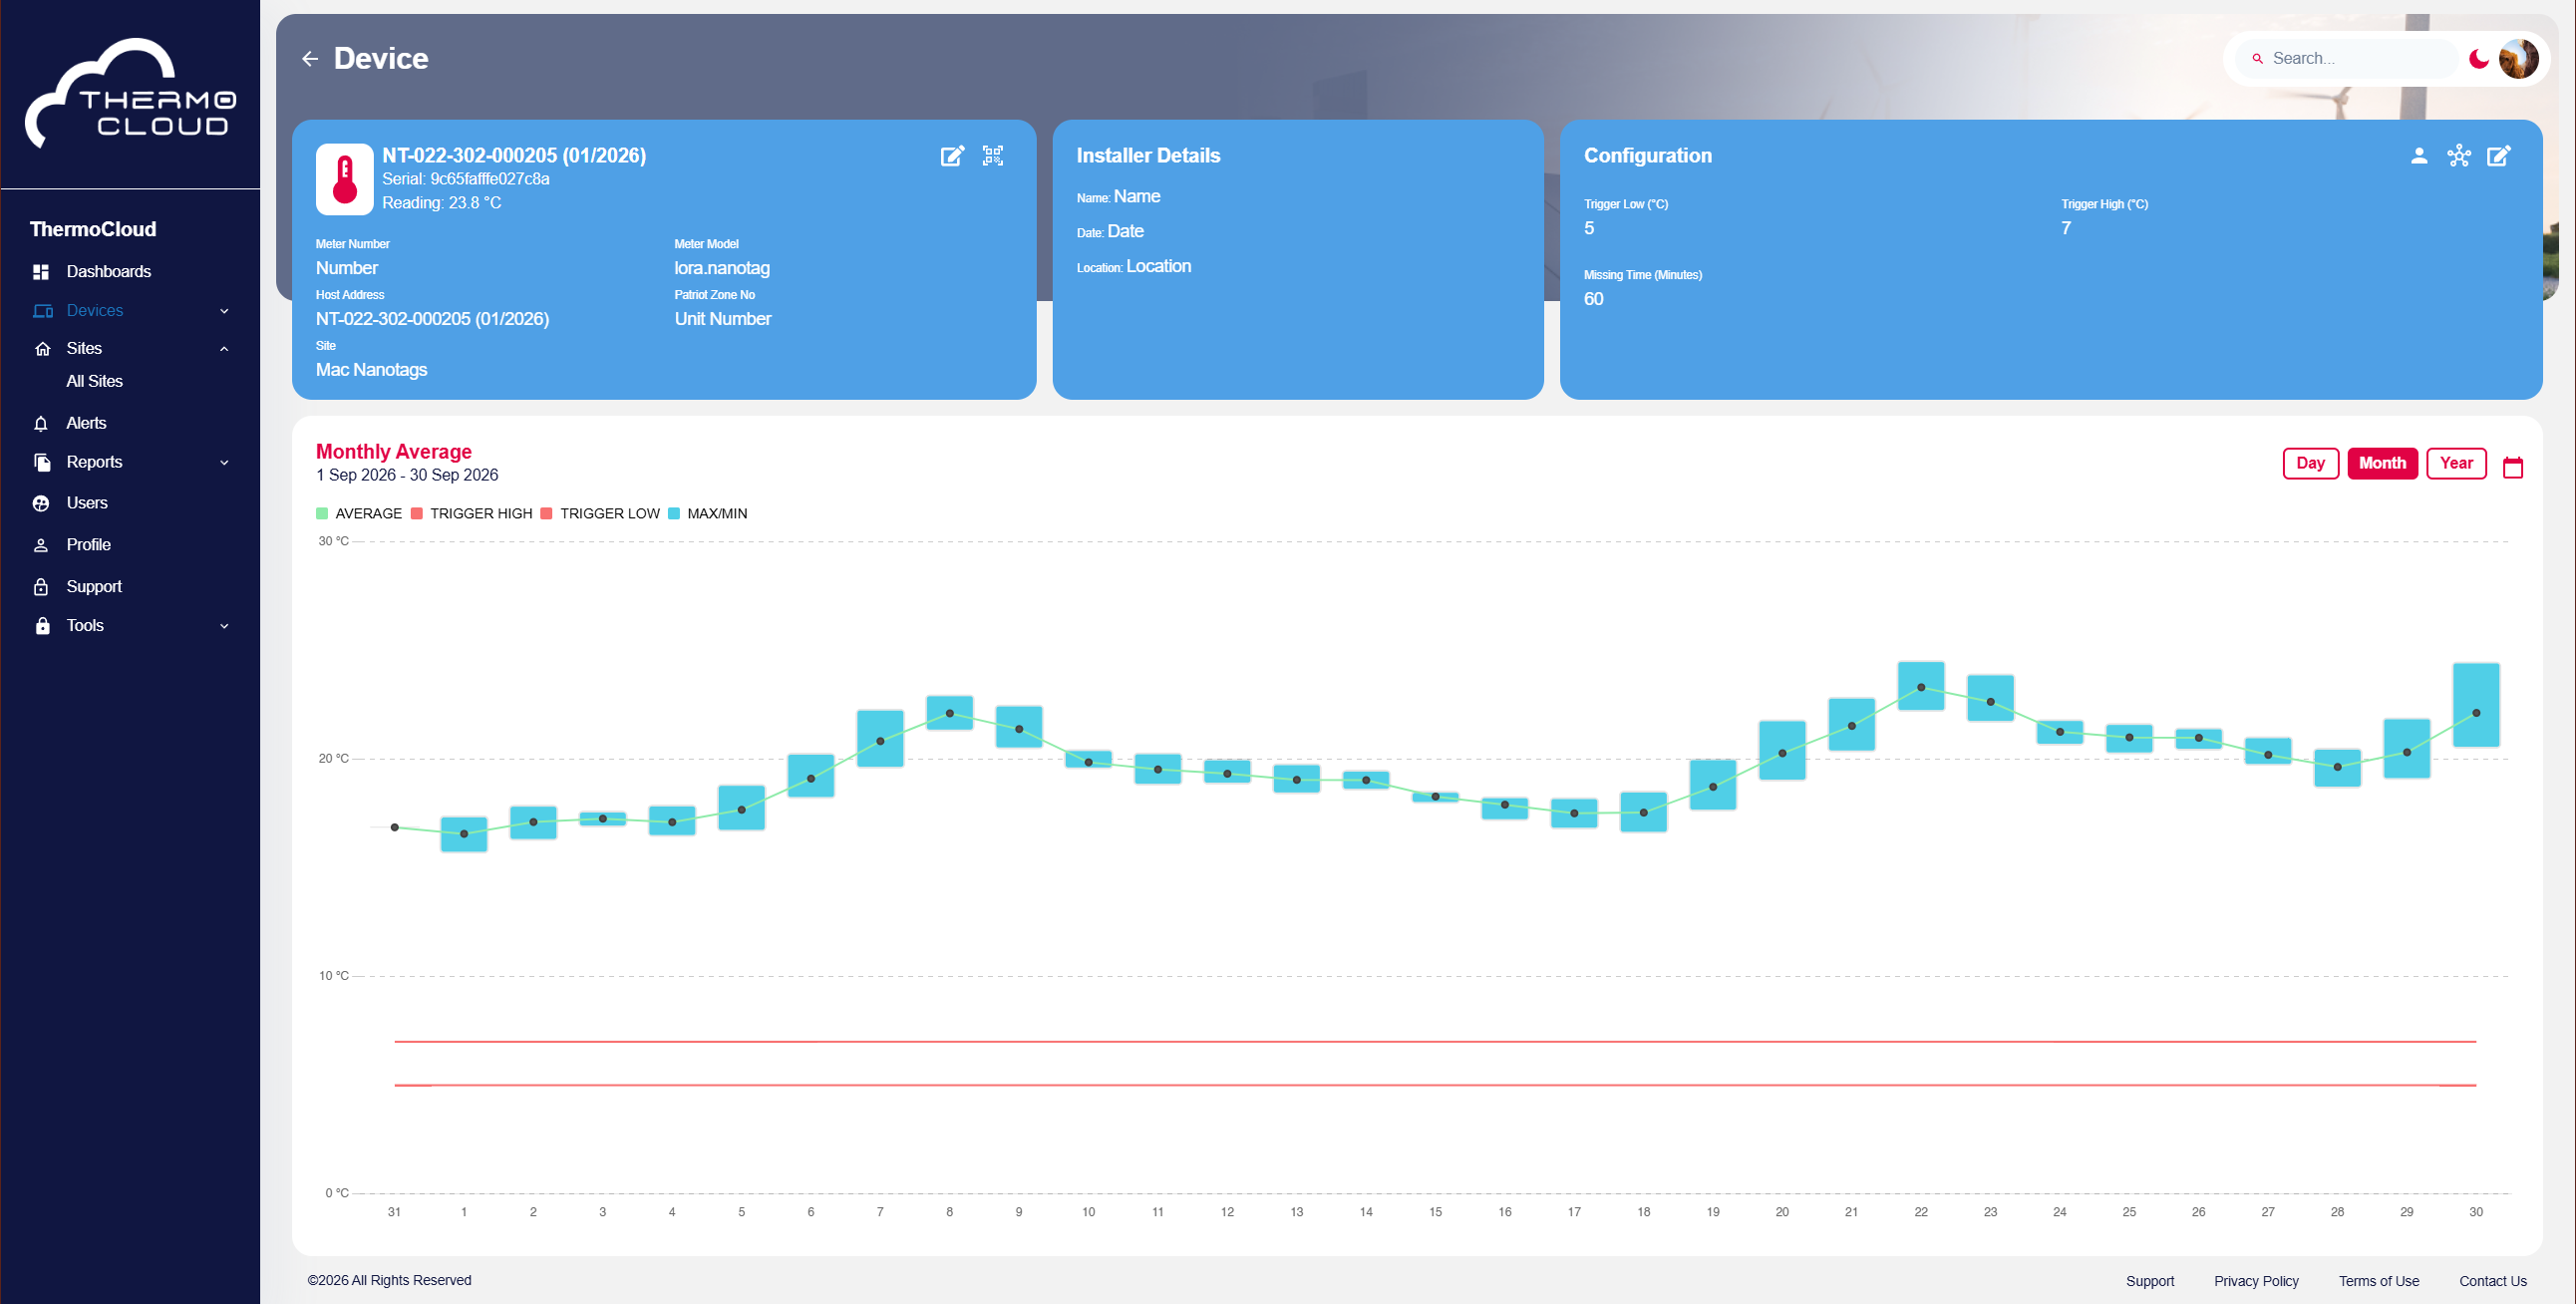Select the Month chart view
This screenshot has width=2576, height=1304.
(2382, 464)
